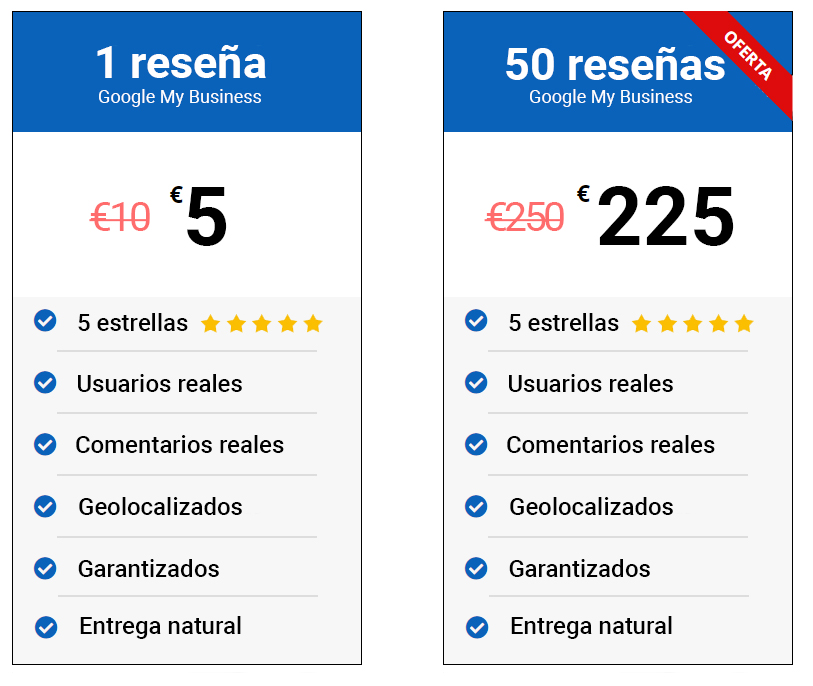Click the crossed-out €250 old price
Image resolution: width=813 pixels, height=686 pixels.
pyautogui.click(x=525, y=217)
